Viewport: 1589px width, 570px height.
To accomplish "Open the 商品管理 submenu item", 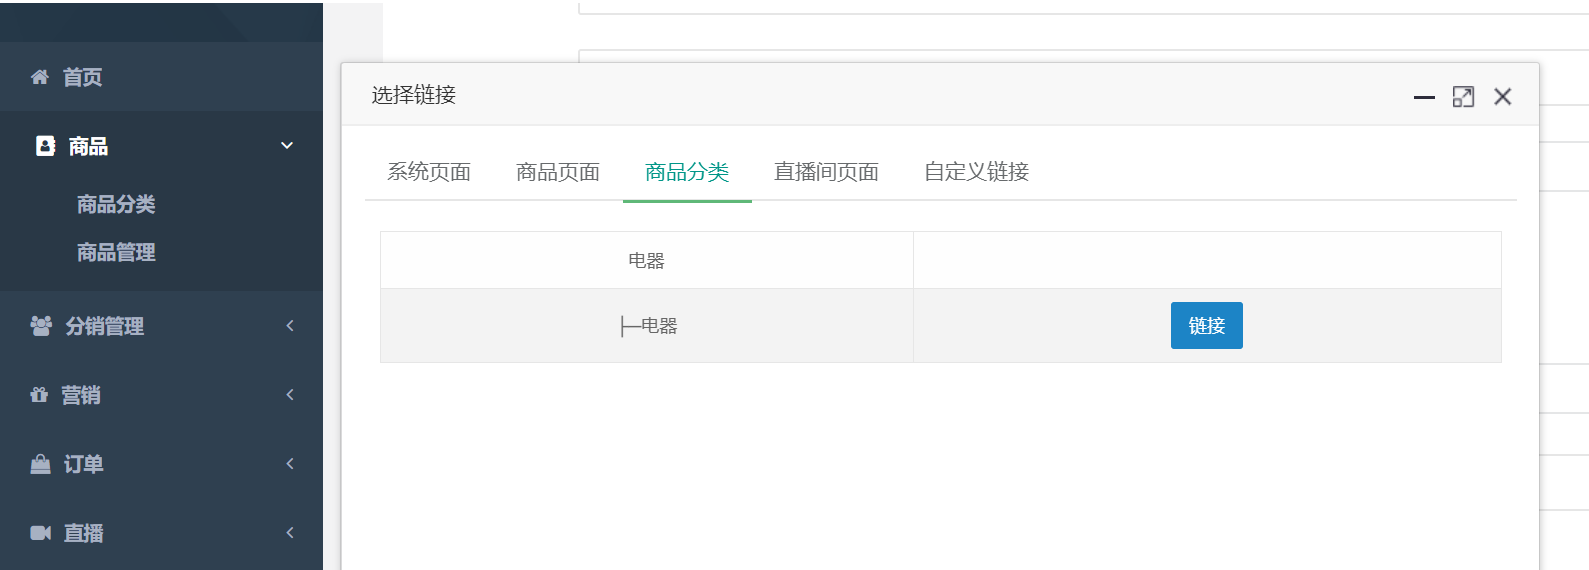I will tap(116, 252).
